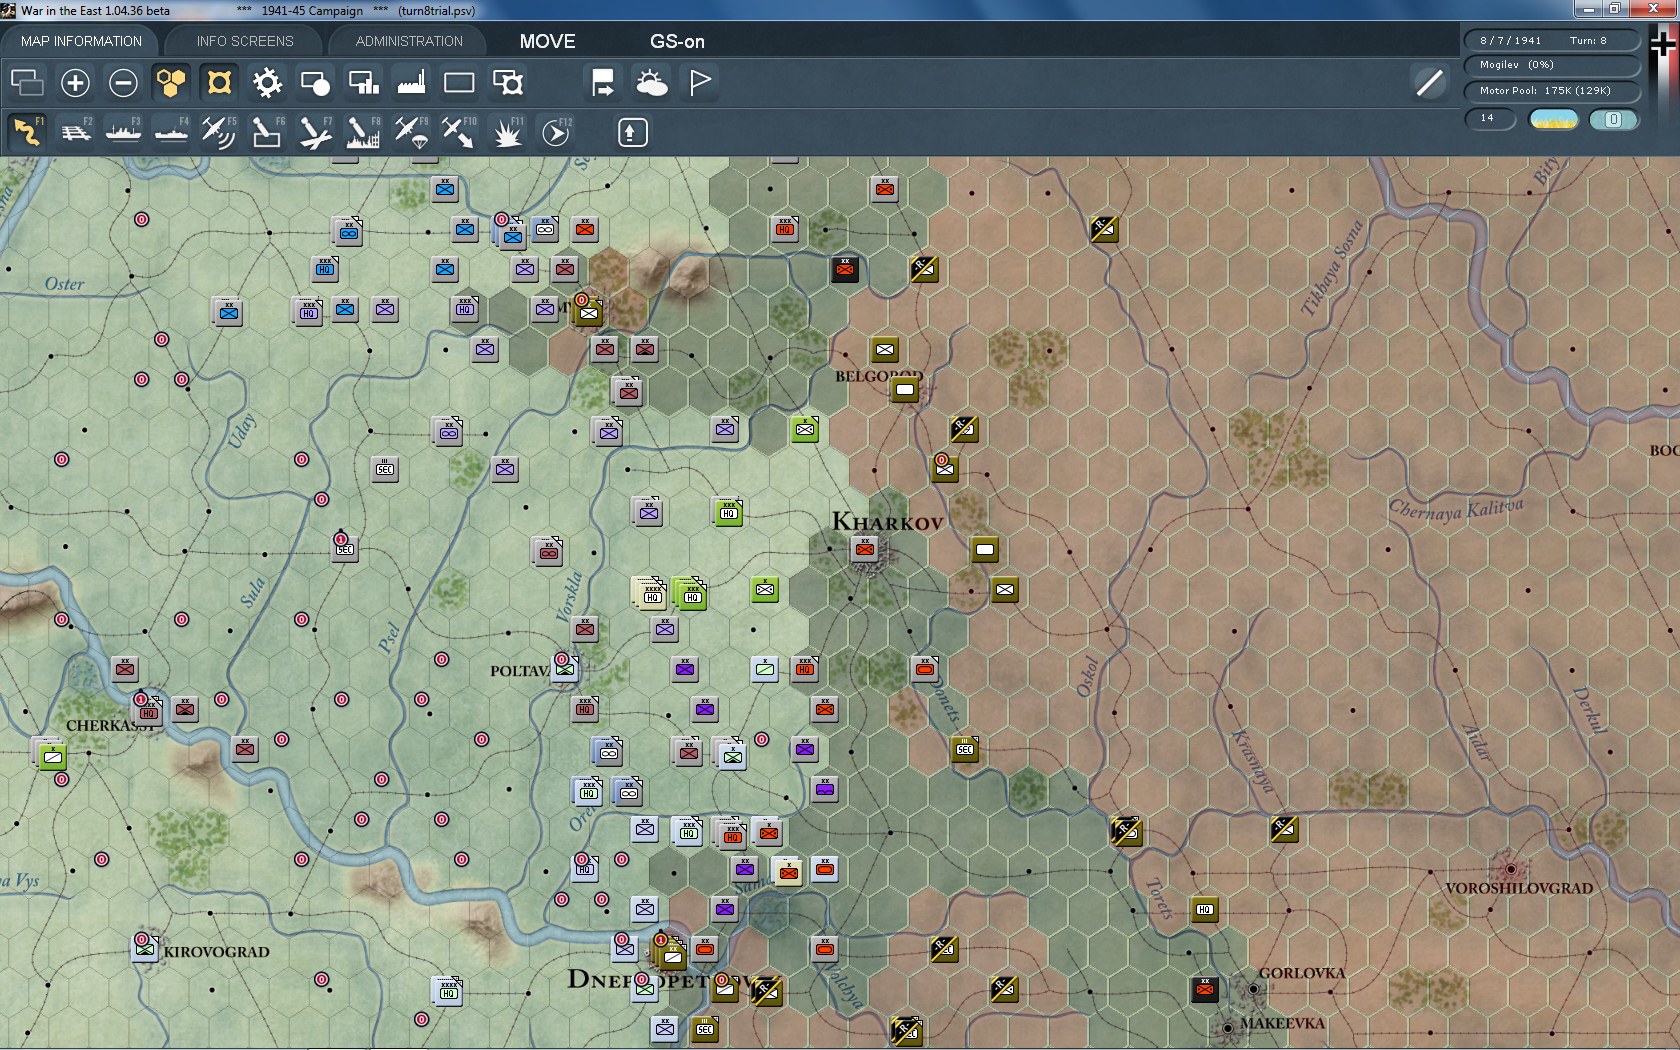Image resolution: width=1680 pixels, height=1050 pixels.
Task: Select the F9 air transport mode
Action: tap(411, 131)
